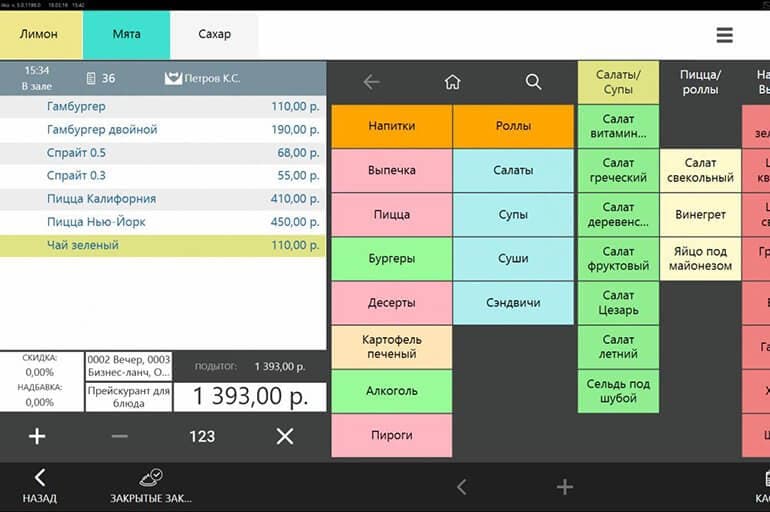
Task: Add Салат деревенс... to order
Action: point(618,215)
